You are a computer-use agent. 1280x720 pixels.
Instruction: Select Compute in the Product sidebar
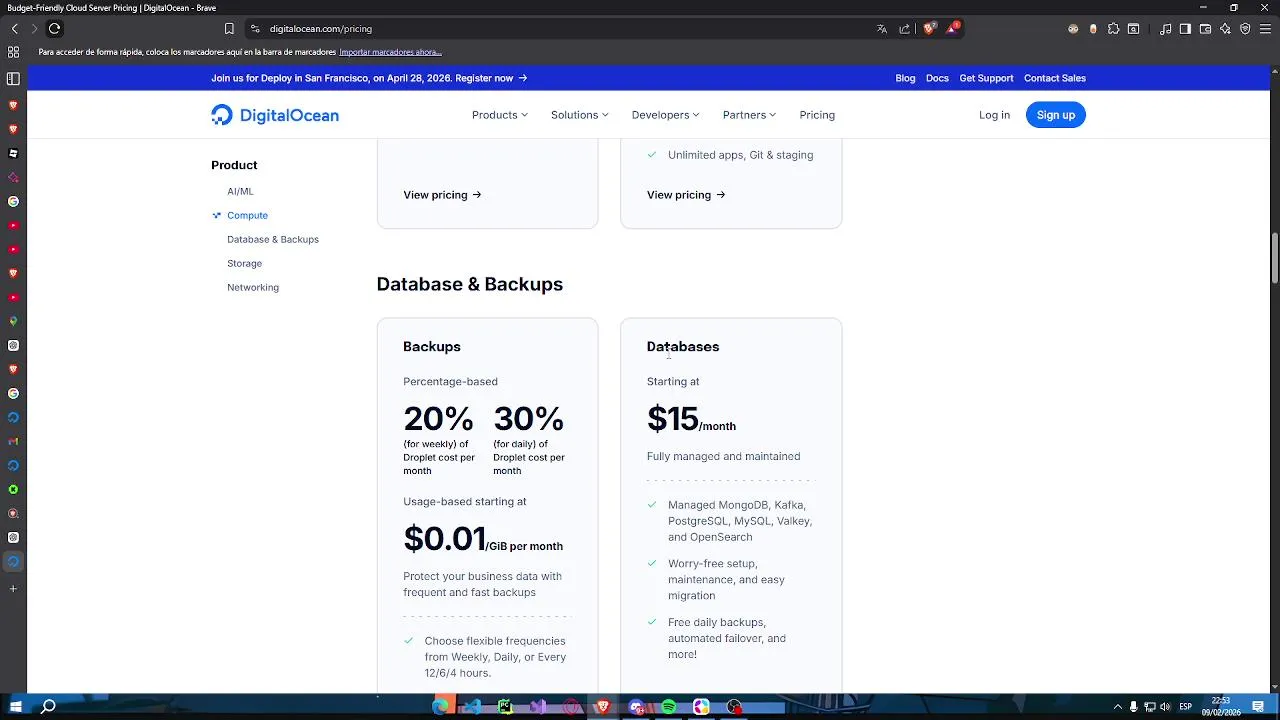pos(247,215)
